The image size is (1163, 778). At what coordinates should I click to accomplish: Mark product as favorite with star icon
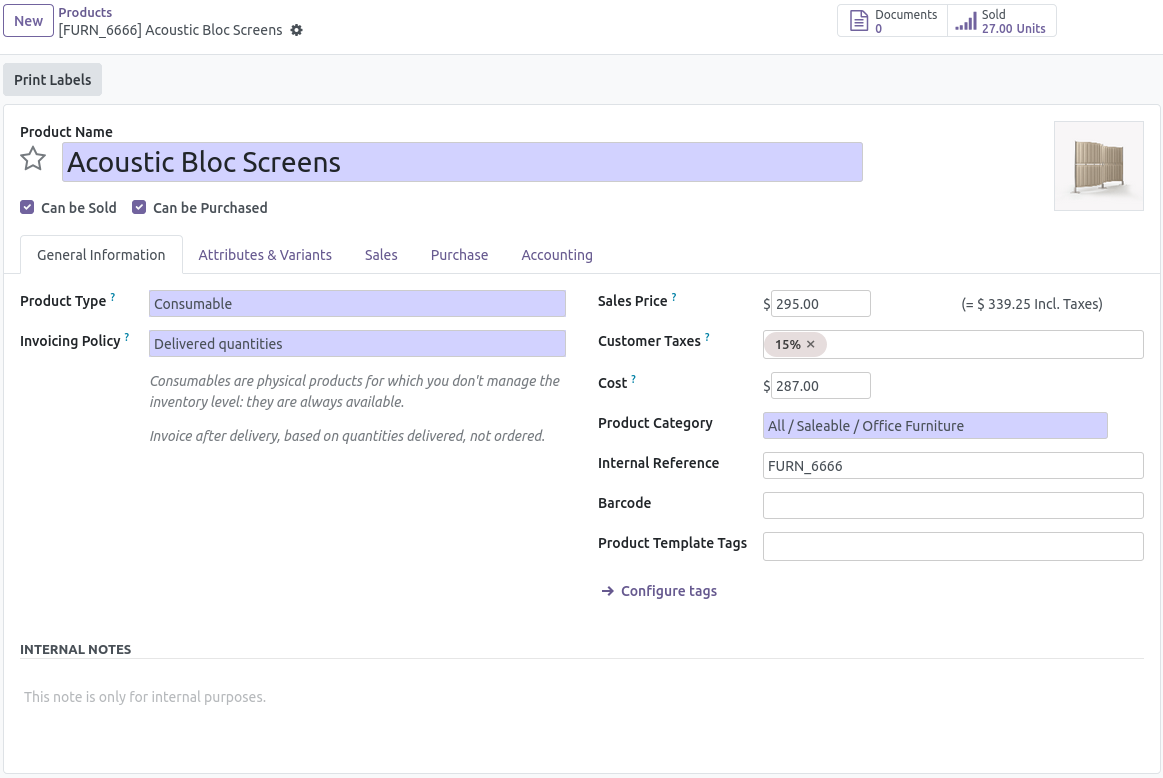[33, 159]
